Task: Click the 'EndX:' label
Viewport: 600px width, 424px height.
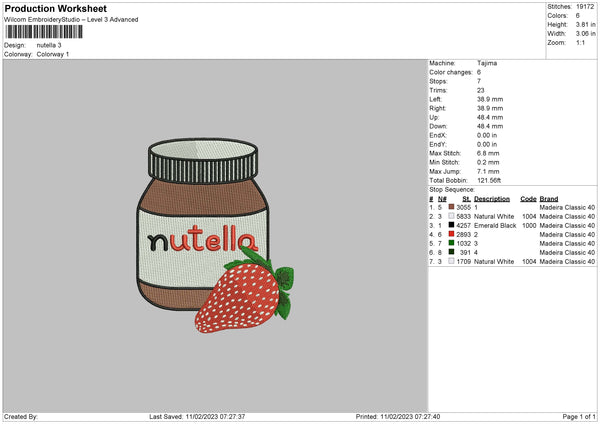Action: point(438,135)
